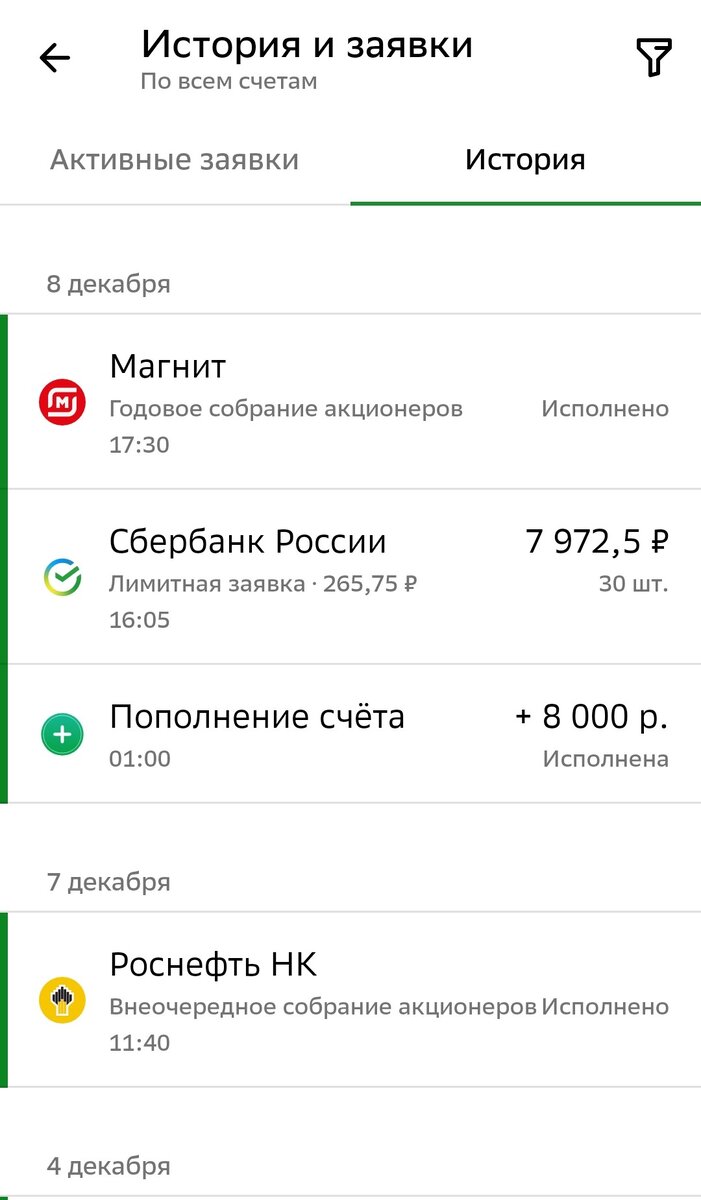
Task: Tap the 8 декабря date header
Action: click(x=110, y=283)
